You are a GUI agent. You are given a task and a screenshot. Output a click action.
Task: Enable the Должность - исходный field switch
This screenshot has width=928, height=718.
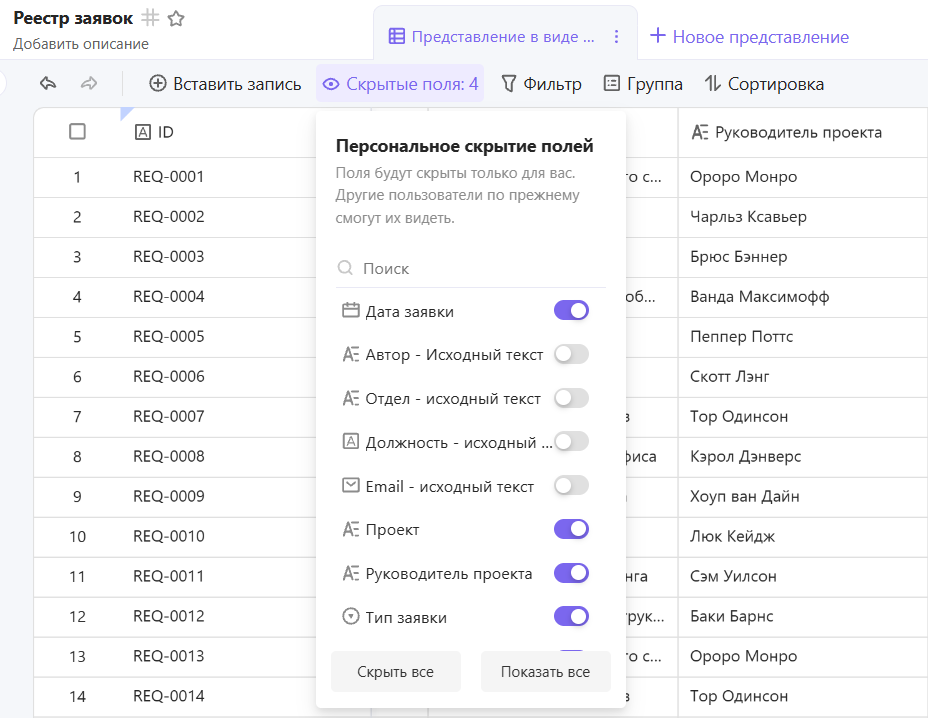tap(571, 441)
